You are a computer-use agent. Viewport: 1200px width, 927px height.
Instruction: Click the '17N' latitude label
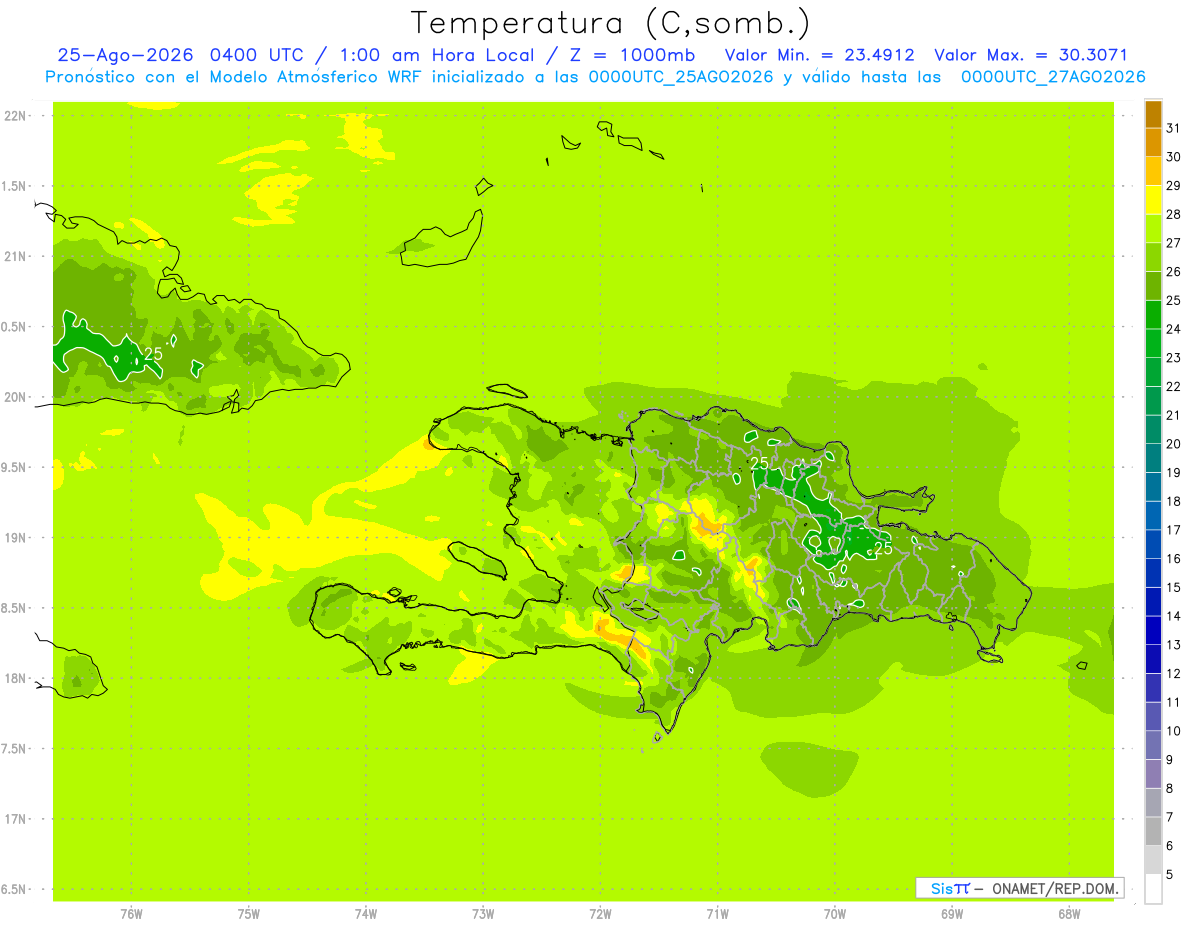[15, 819]
